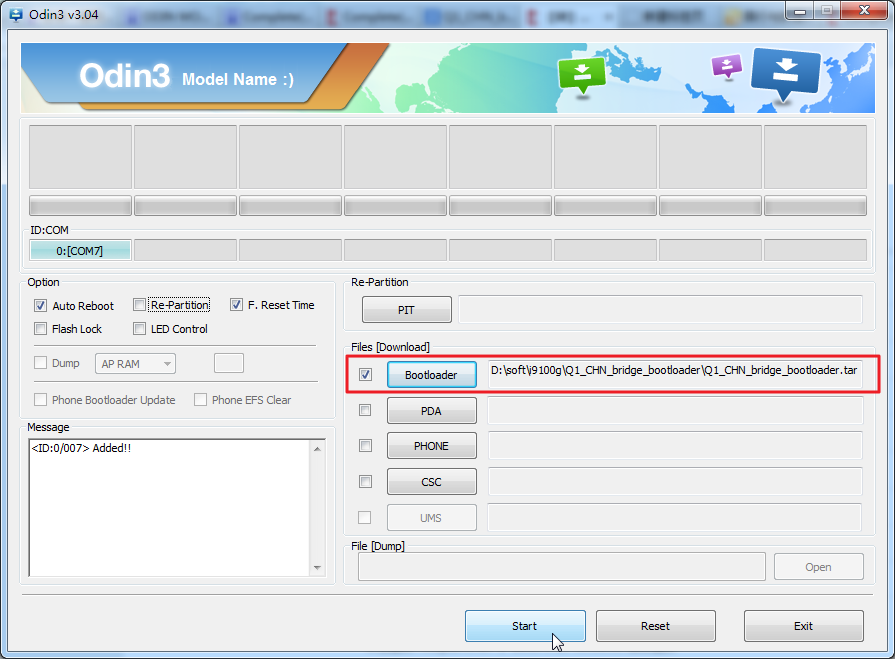The image size is (895, 659).
Task: Click the message log scroll down arrow
Action: 317,568
